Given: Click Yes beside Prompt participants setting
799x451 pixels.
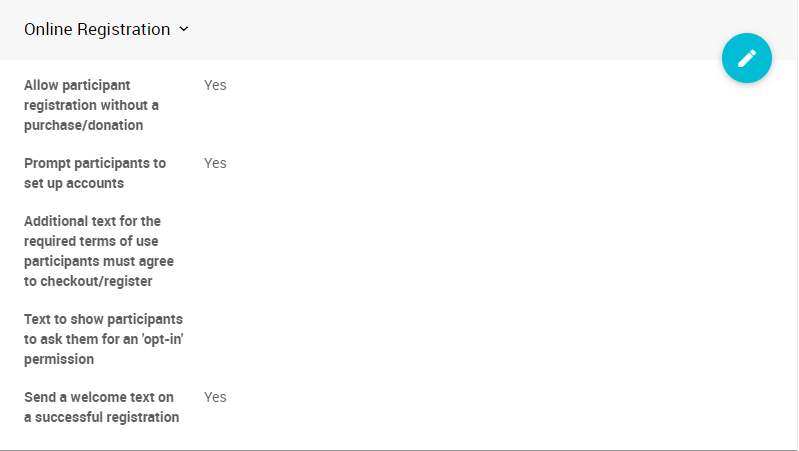Looking at the screenshot, I should [x=215, y=163].
